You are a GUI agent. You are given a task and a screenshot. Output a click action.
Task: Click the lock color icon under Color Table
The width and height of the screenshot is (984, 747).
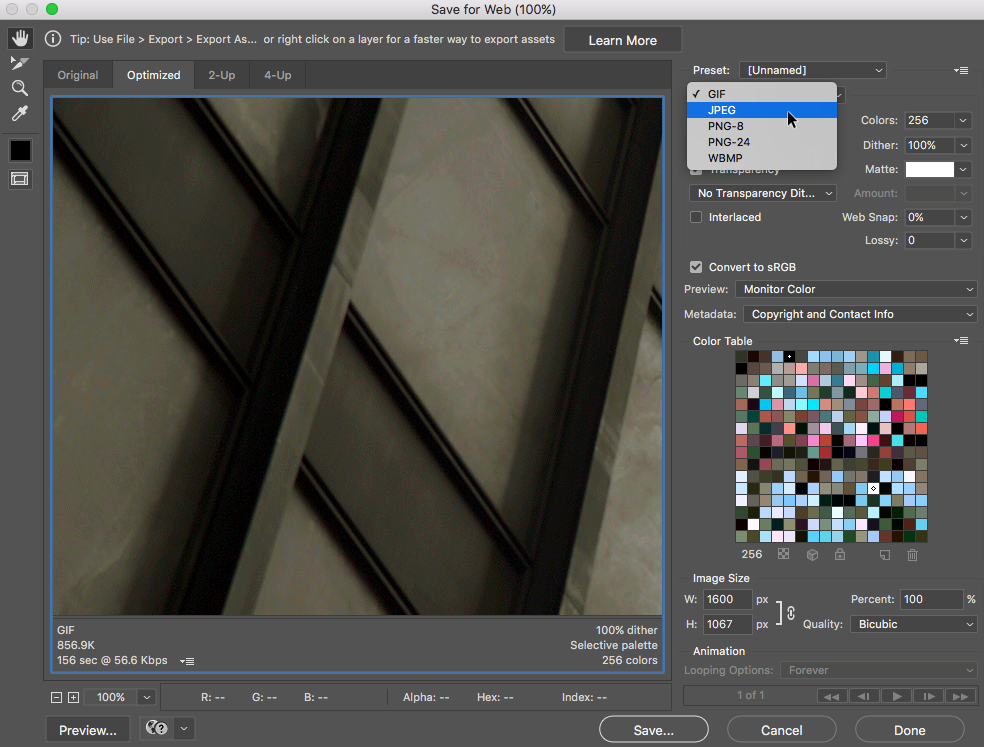[x=840, y=555]
